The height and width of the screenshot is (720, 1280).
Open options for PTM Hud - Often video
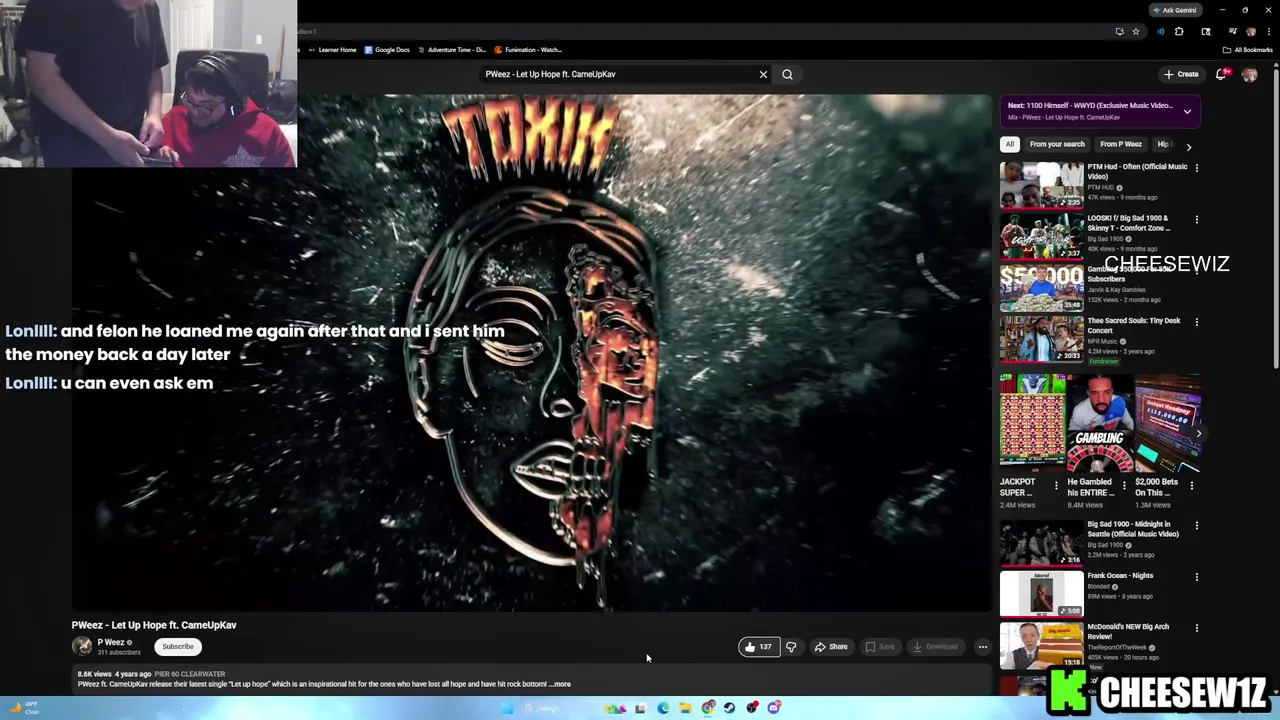click(x=1196, y=168)
